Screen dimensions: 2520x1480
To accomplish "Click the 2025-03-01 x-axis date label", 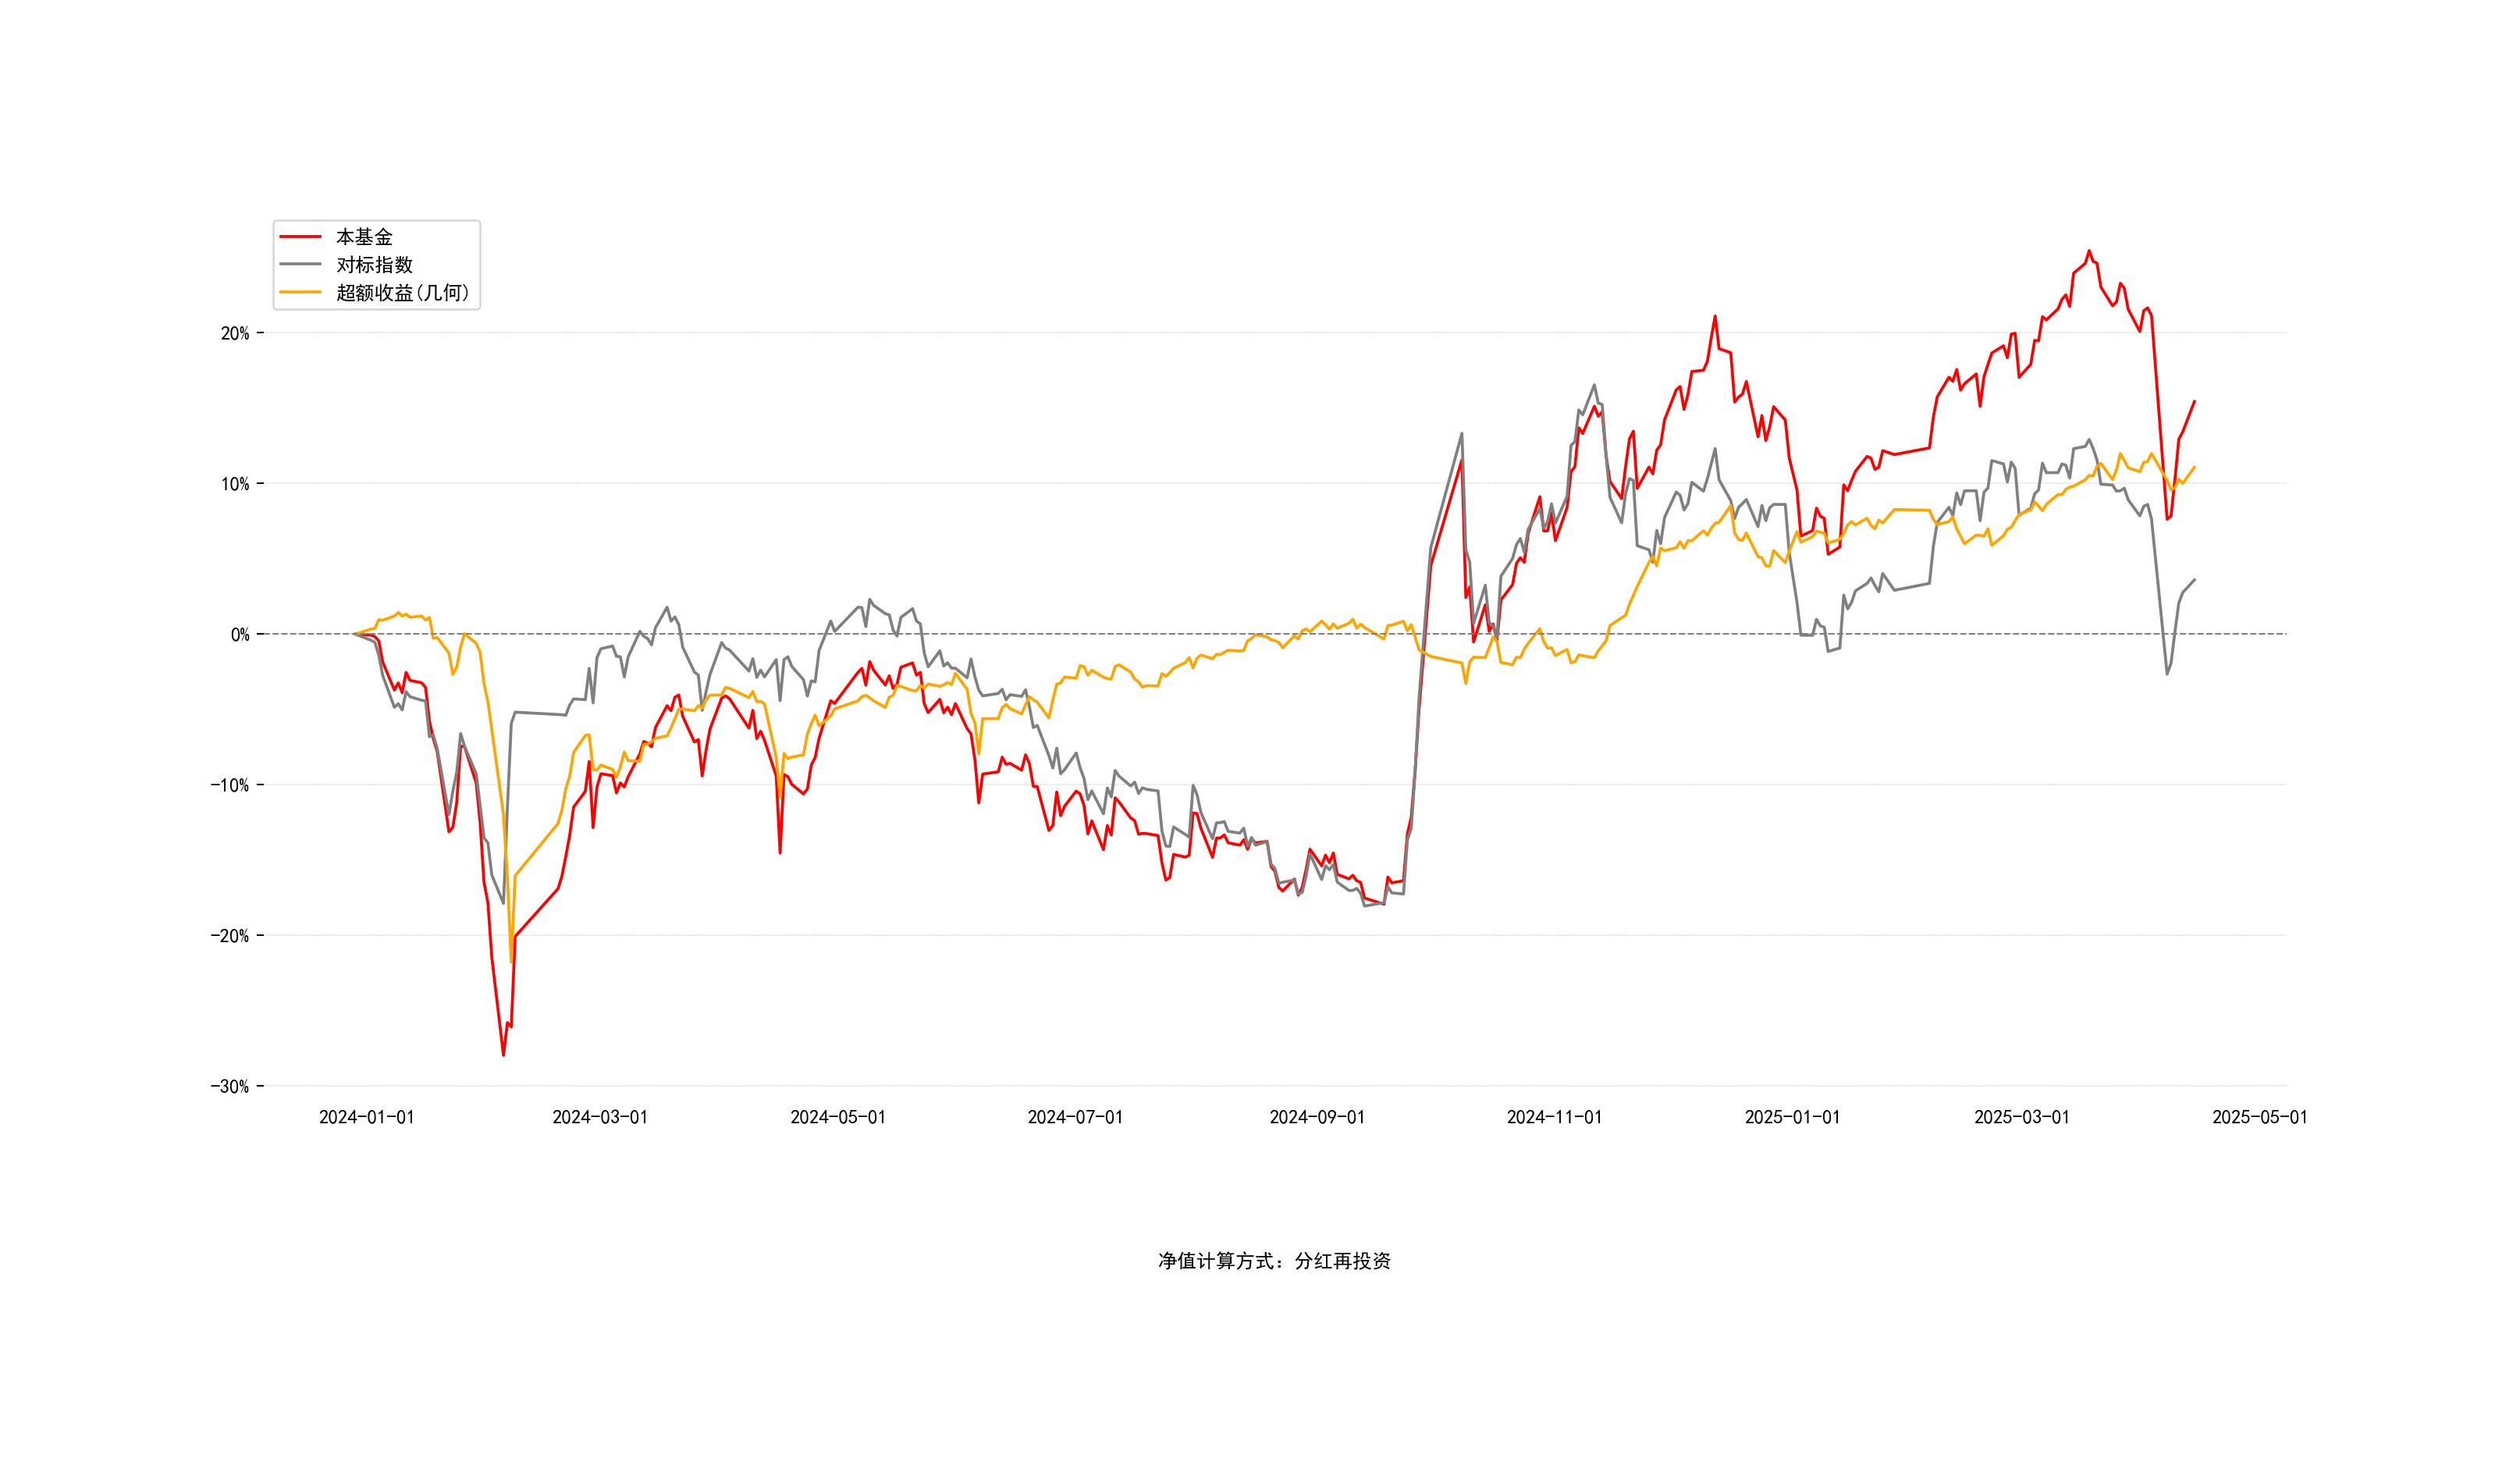I will tap(2021, 1118).
